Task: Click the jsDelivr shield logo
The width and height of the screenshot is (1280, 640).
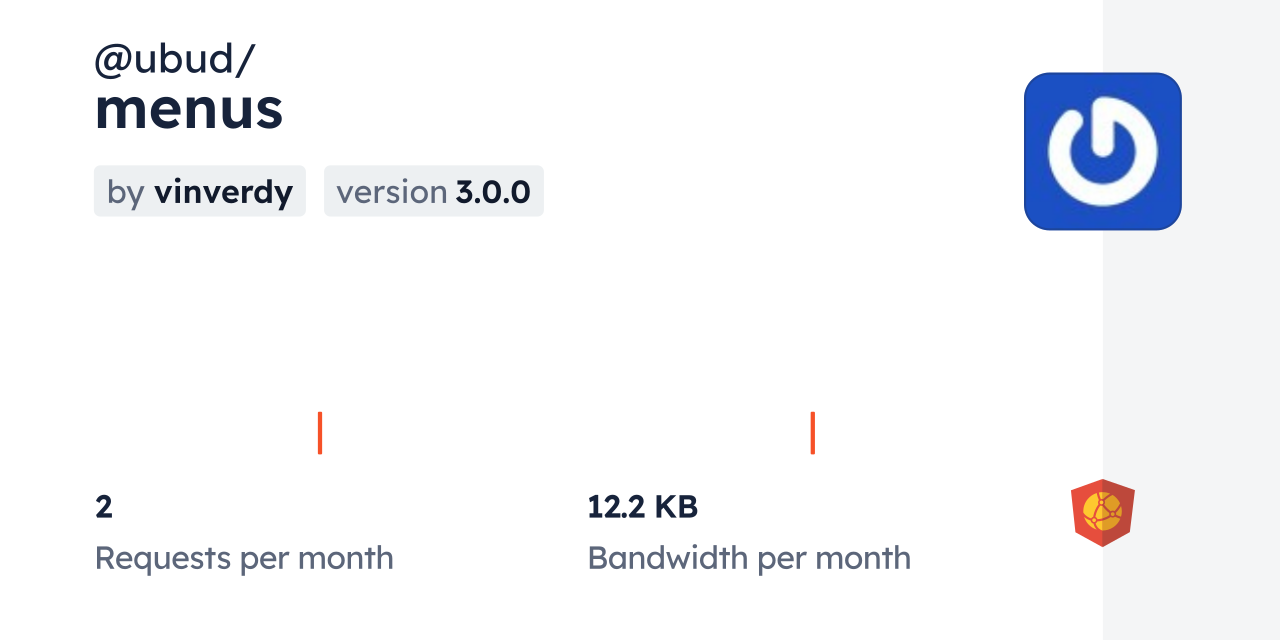Action: 1102,512
